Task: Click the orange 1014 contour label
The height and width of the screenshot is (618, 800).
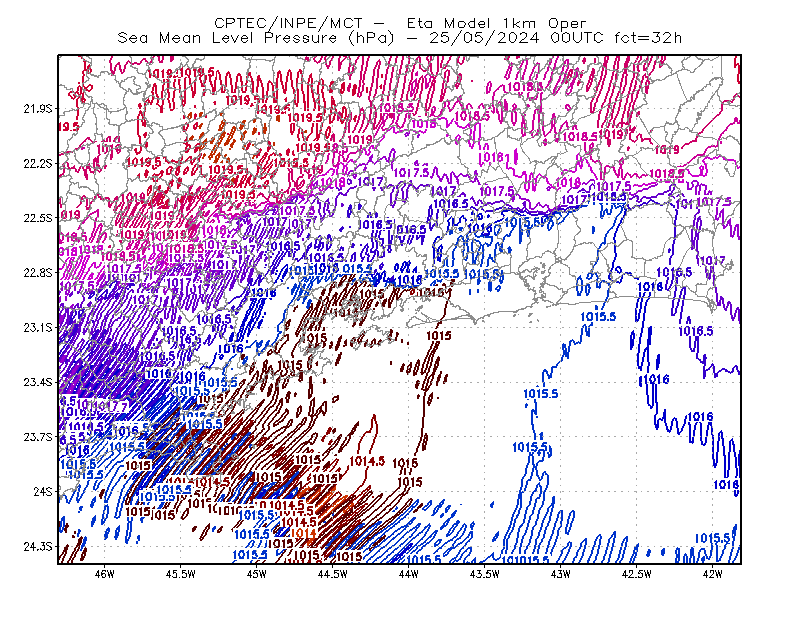Action: click(x=304, y=533)
